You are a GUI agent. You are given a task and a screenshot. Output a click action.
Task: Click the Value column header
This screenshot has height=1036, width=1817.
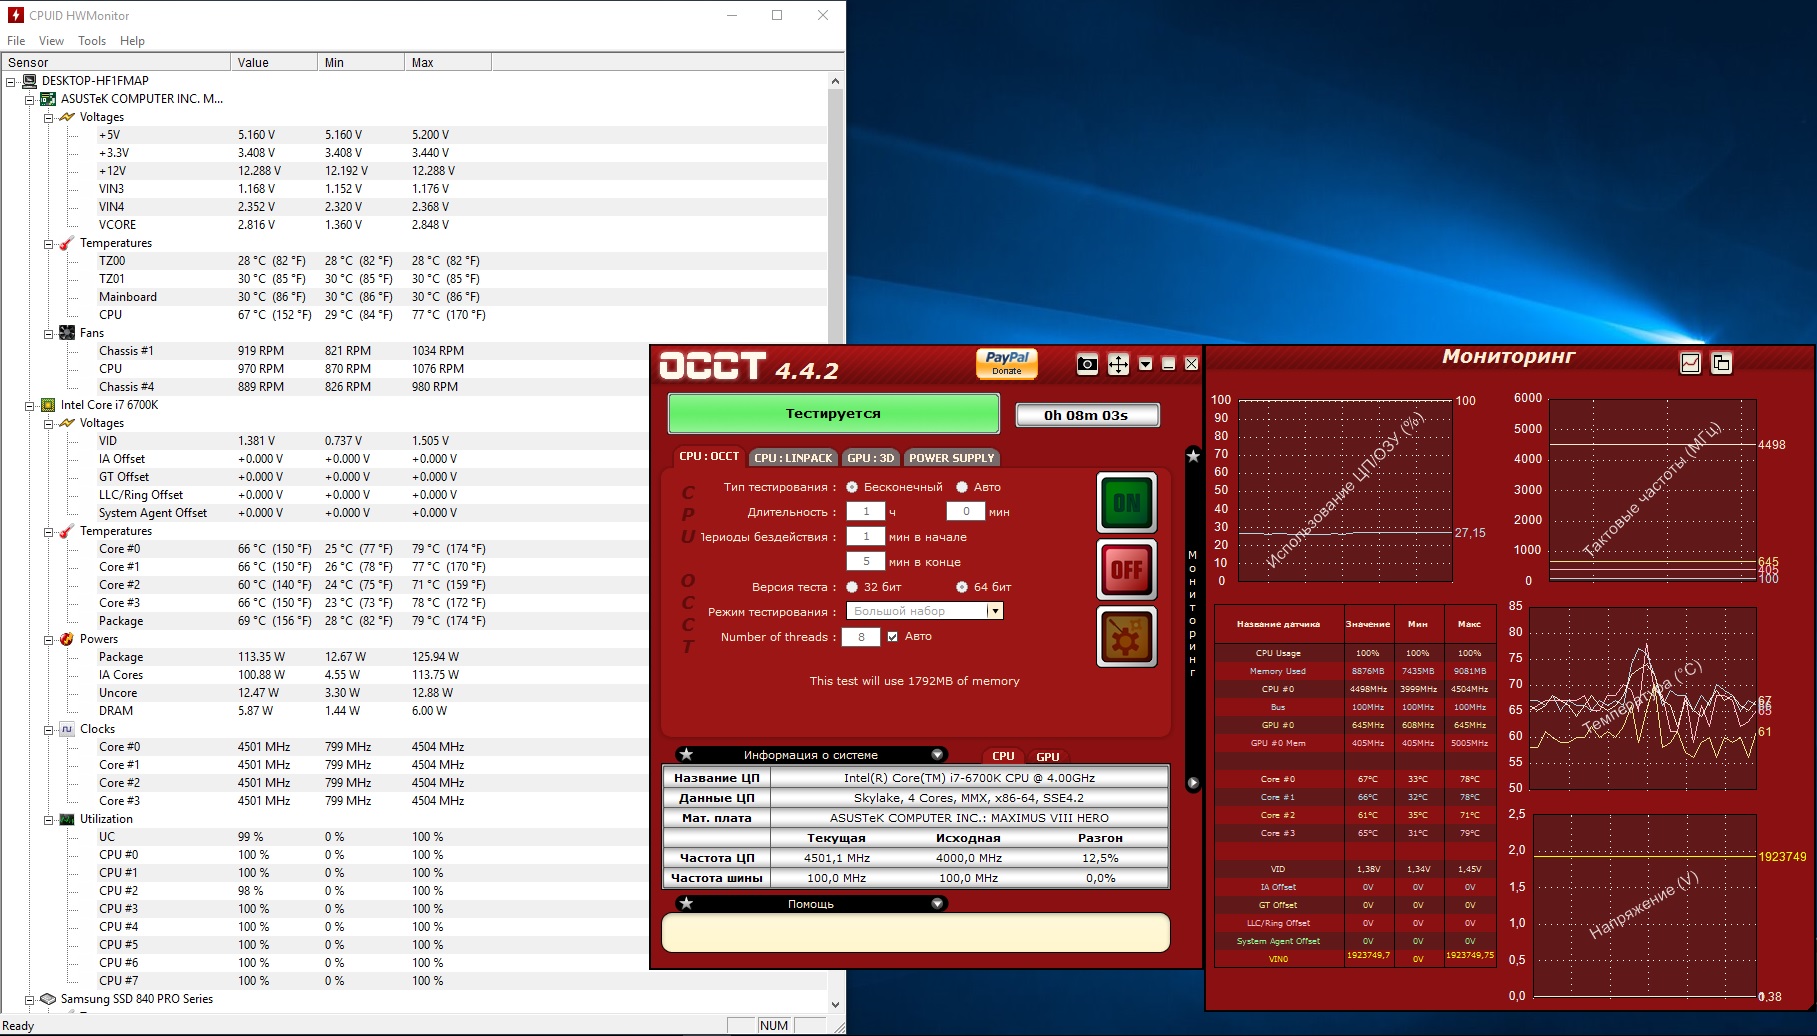coord(274,62)
